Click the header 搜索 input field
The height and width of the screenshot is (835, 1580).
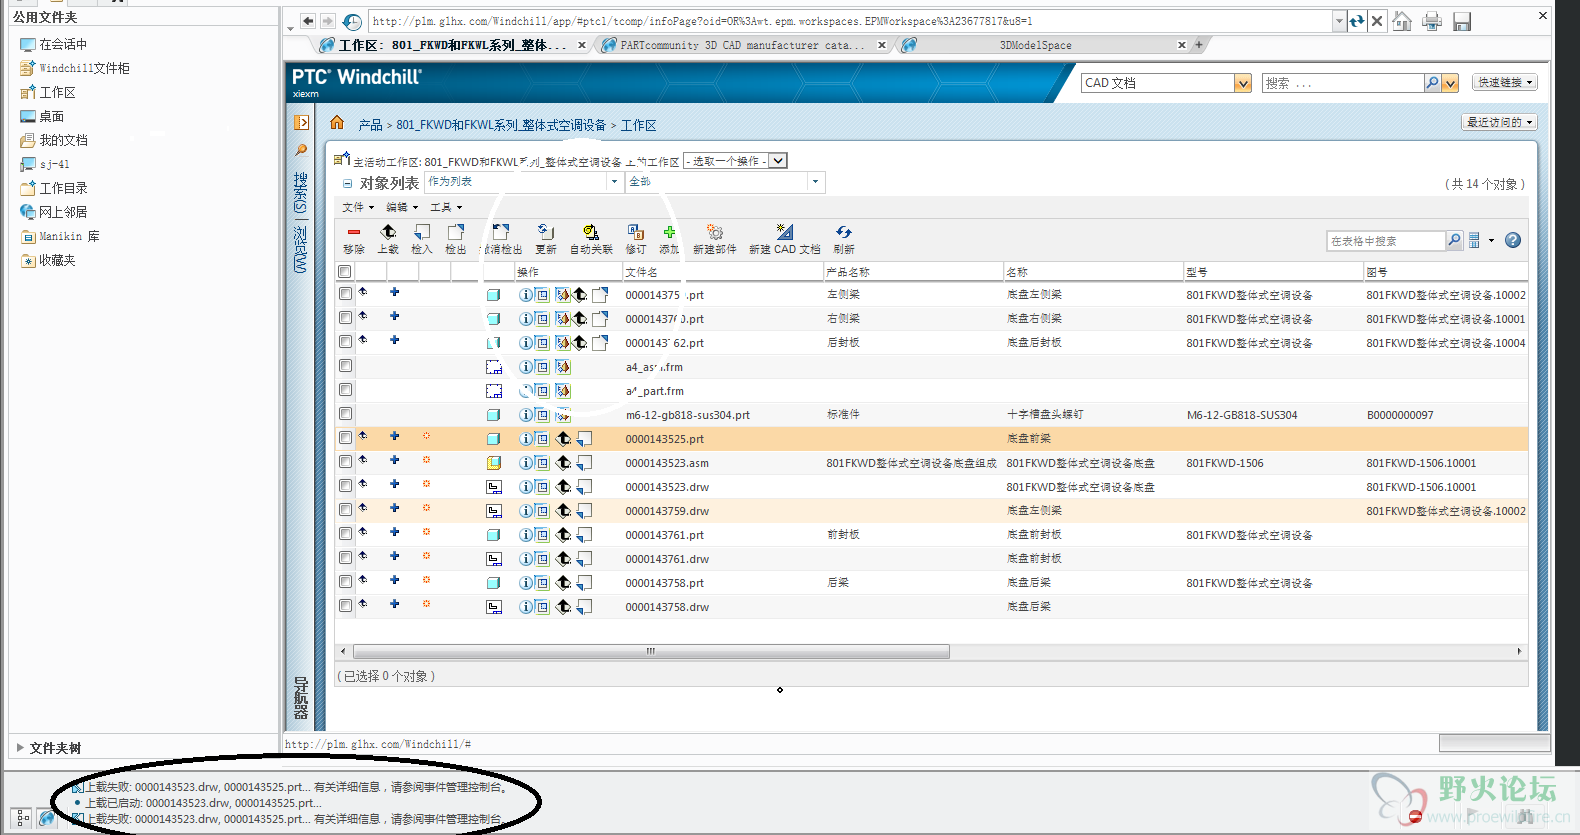tap(1343, 83)
